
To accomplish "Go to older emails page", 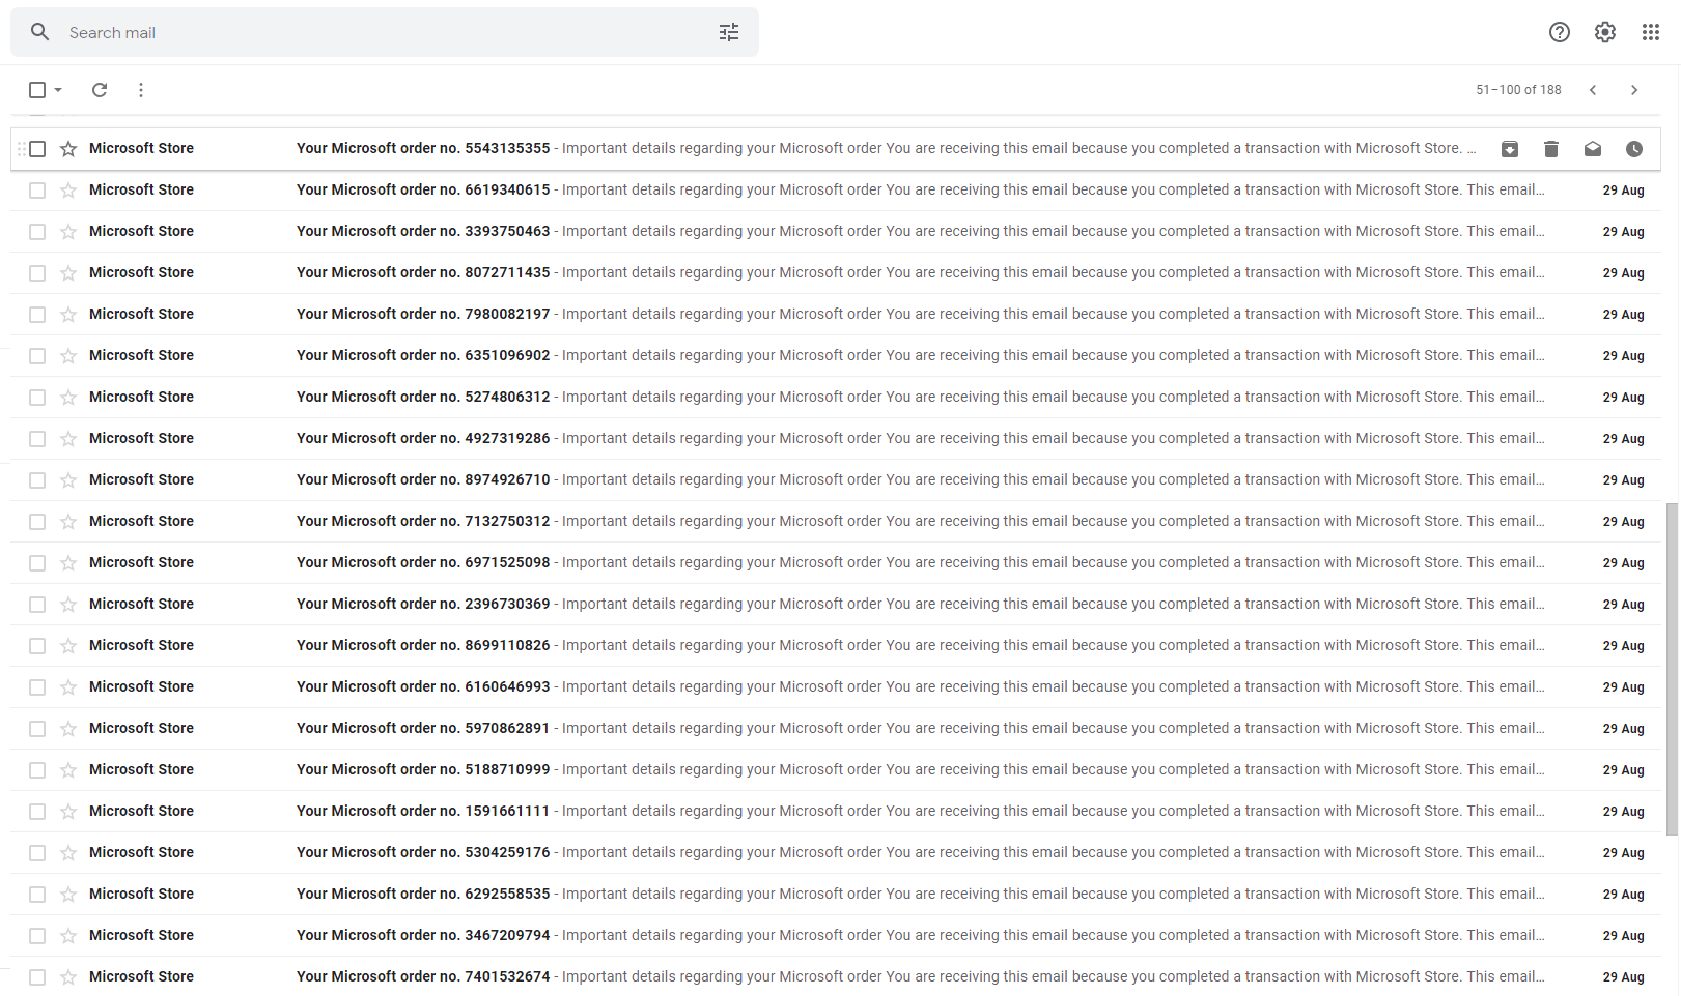I will click(x=1634, y=90).
